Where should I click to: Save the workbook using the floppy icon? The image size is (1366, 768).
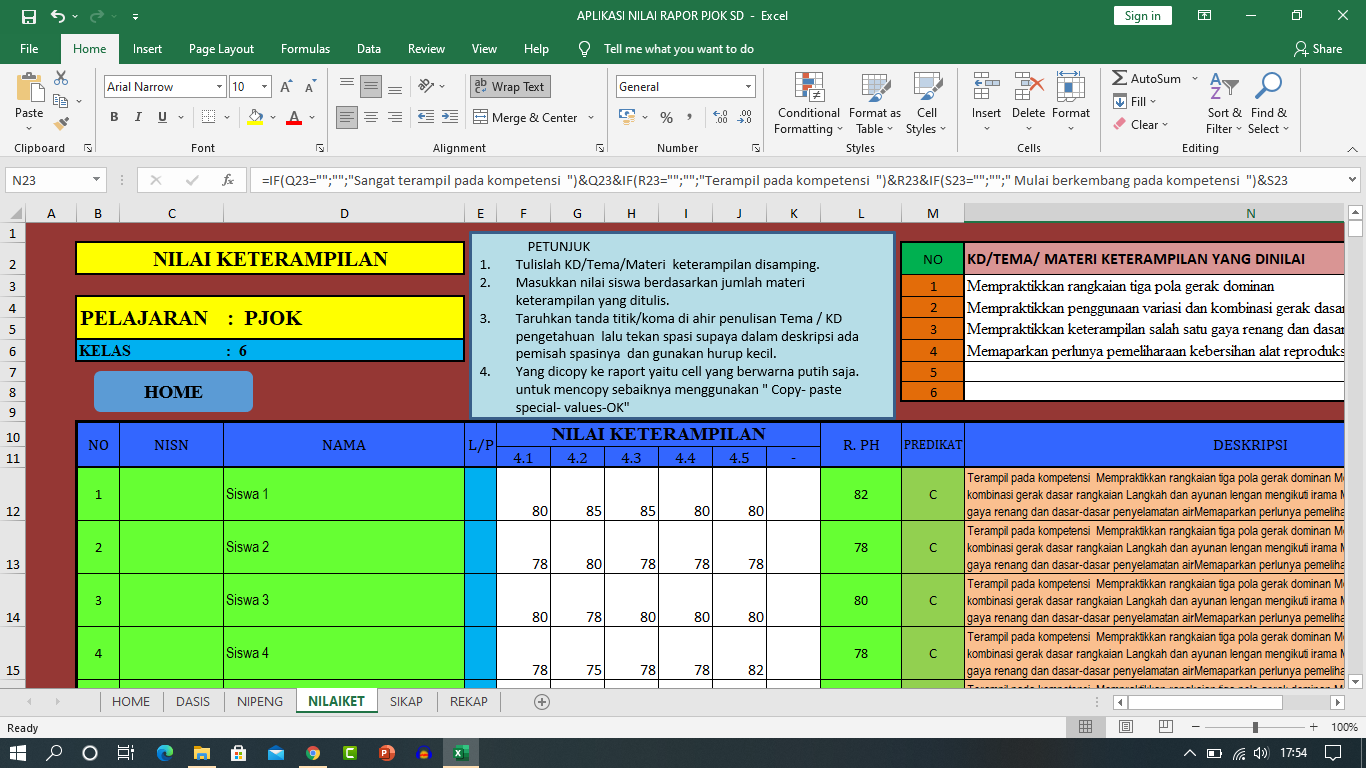(x=28, y=16)
